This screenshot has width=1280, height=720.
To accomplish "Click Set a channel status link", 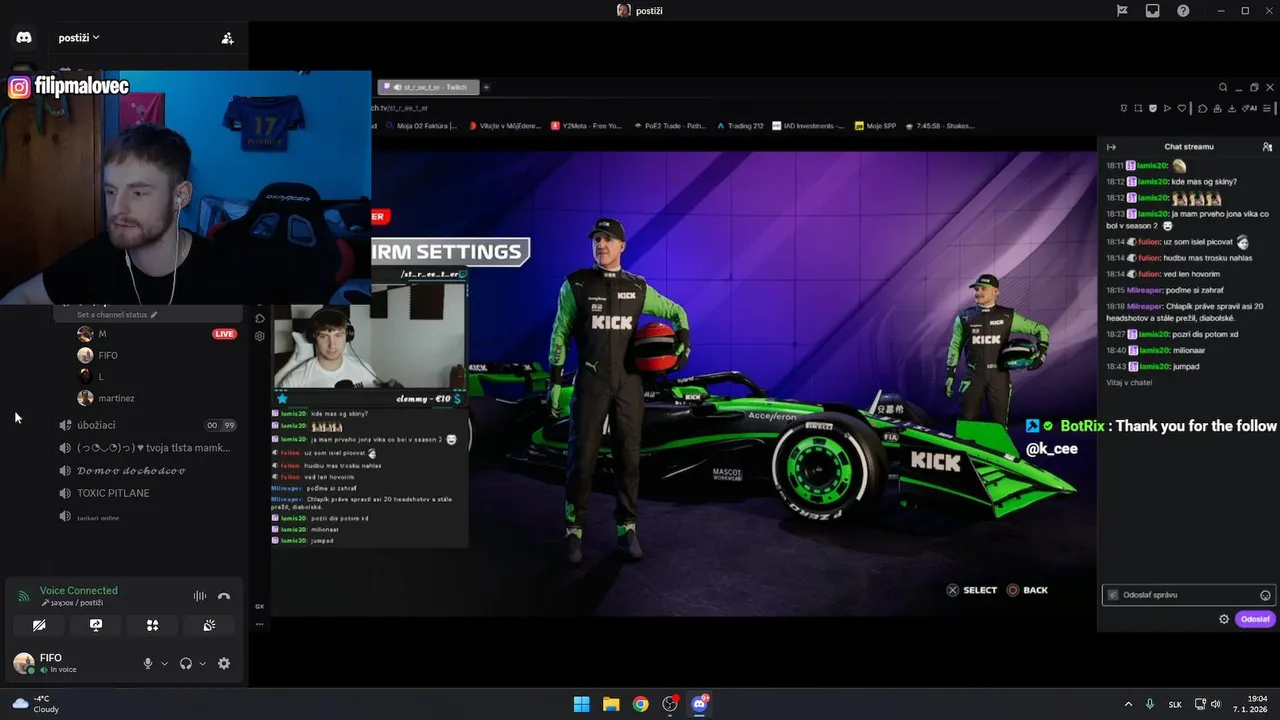I will 117,314.
